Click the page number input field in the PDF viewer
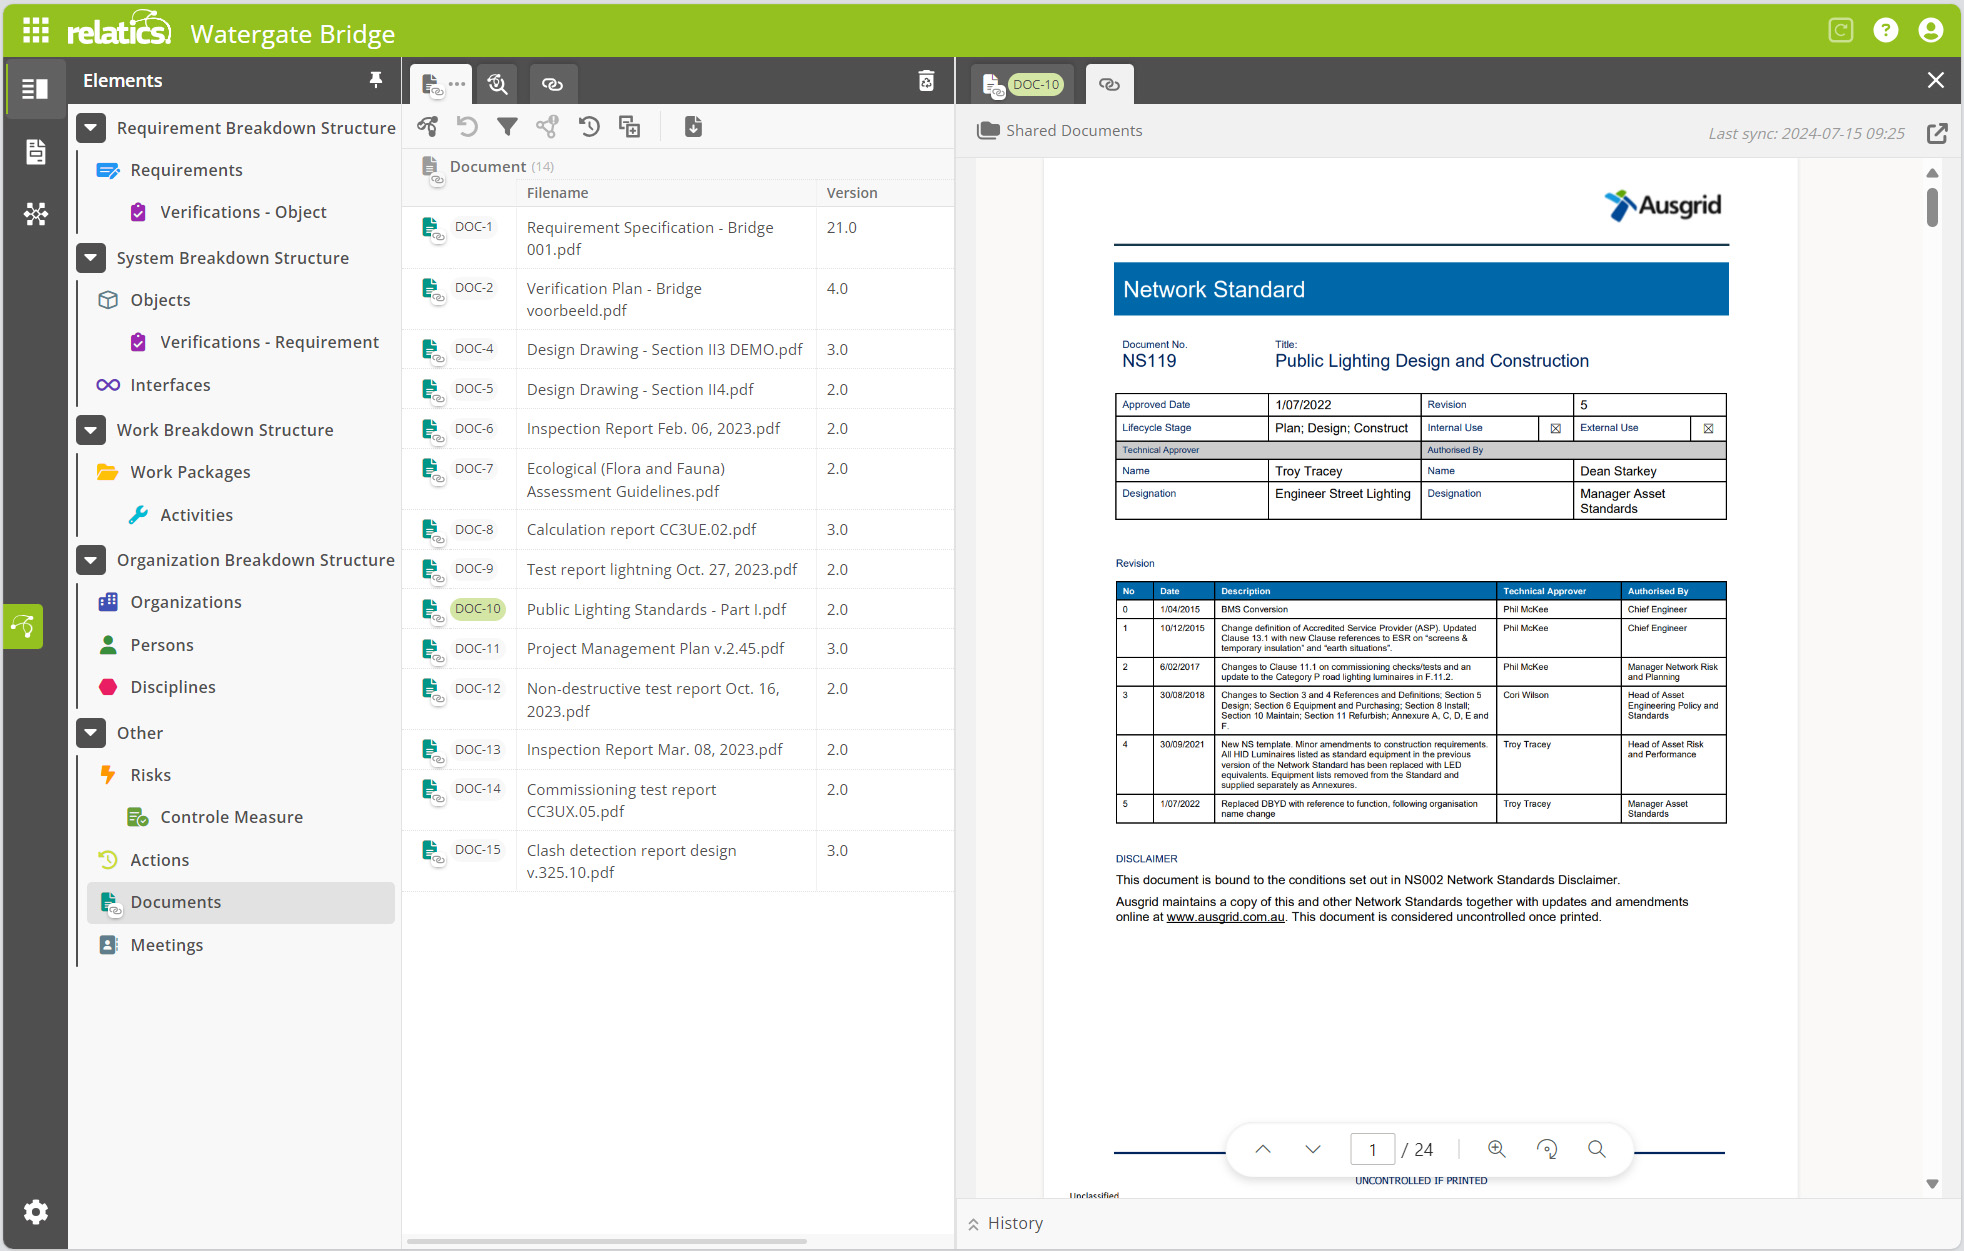The width and height of the screenshot is (1964, 1251). tap(1372, 1149)
